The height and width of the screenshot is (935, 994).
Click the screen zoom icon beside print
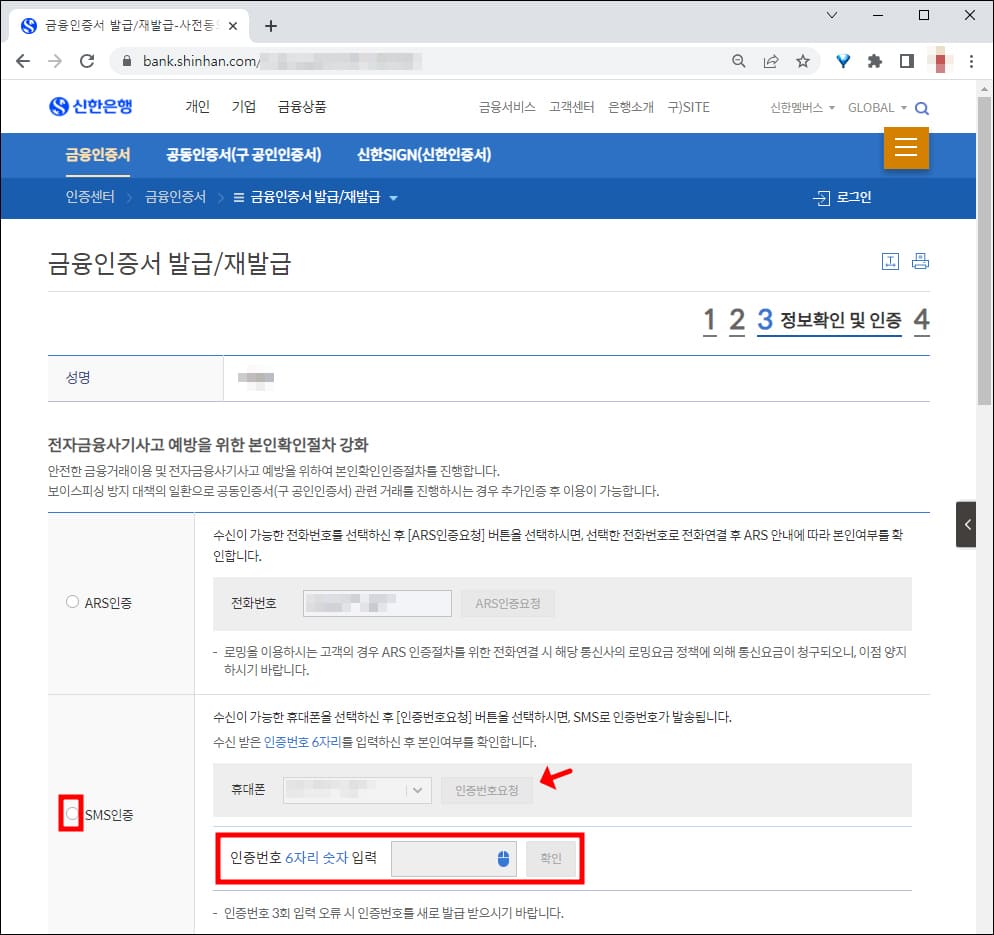(889, 260)
